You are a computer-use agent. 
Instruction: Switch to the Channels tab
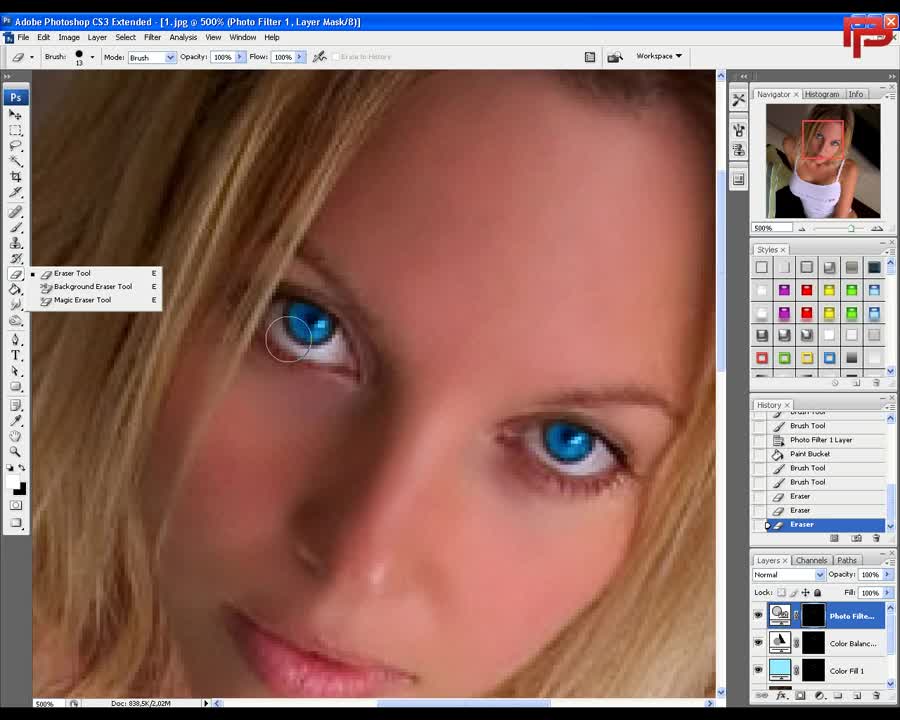811,560
